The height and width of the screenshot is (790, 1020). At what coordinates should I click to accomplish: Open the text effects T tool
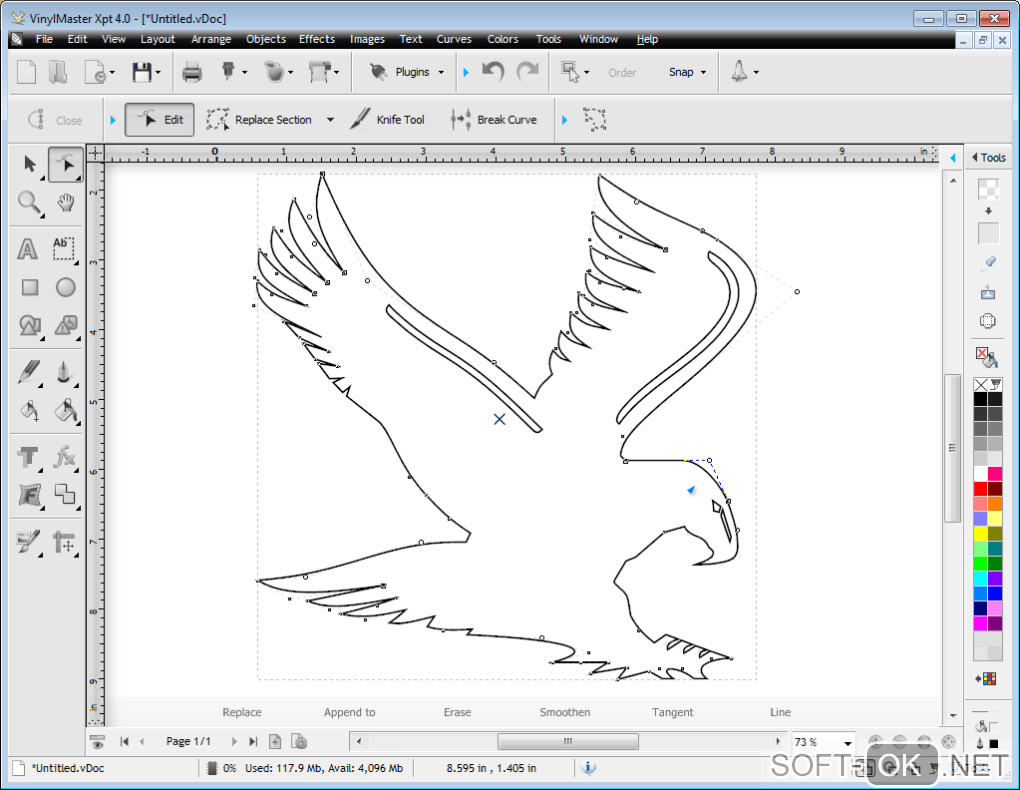pos(29,457)
